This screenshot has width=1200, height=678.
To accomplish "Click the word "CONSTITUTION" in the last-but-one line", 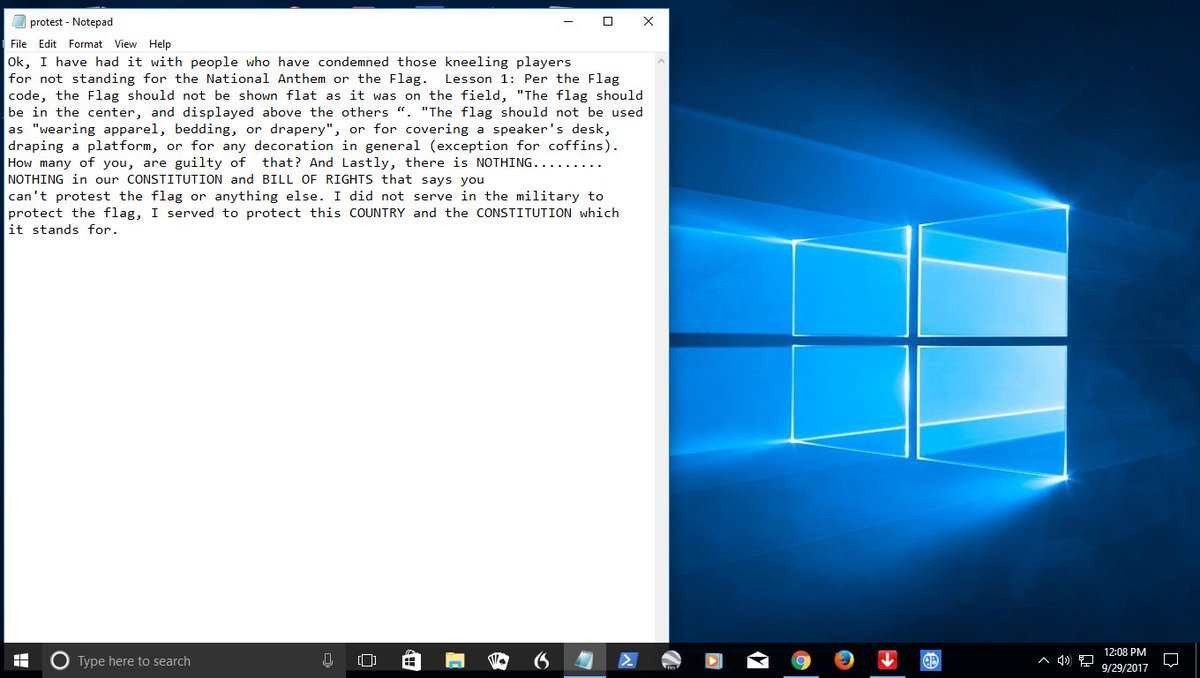I will pyautogui.click(x=524, y=213).
